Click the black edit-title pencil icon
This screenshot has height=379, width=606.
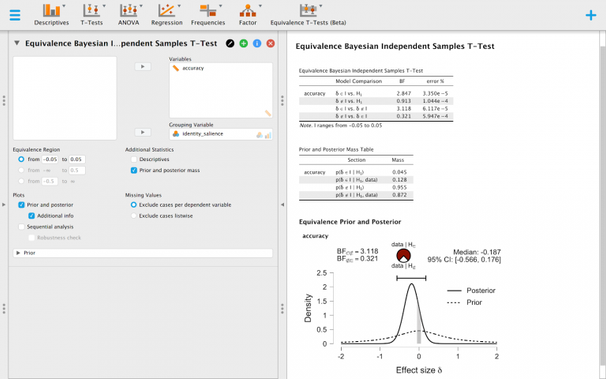pos(230,43)
